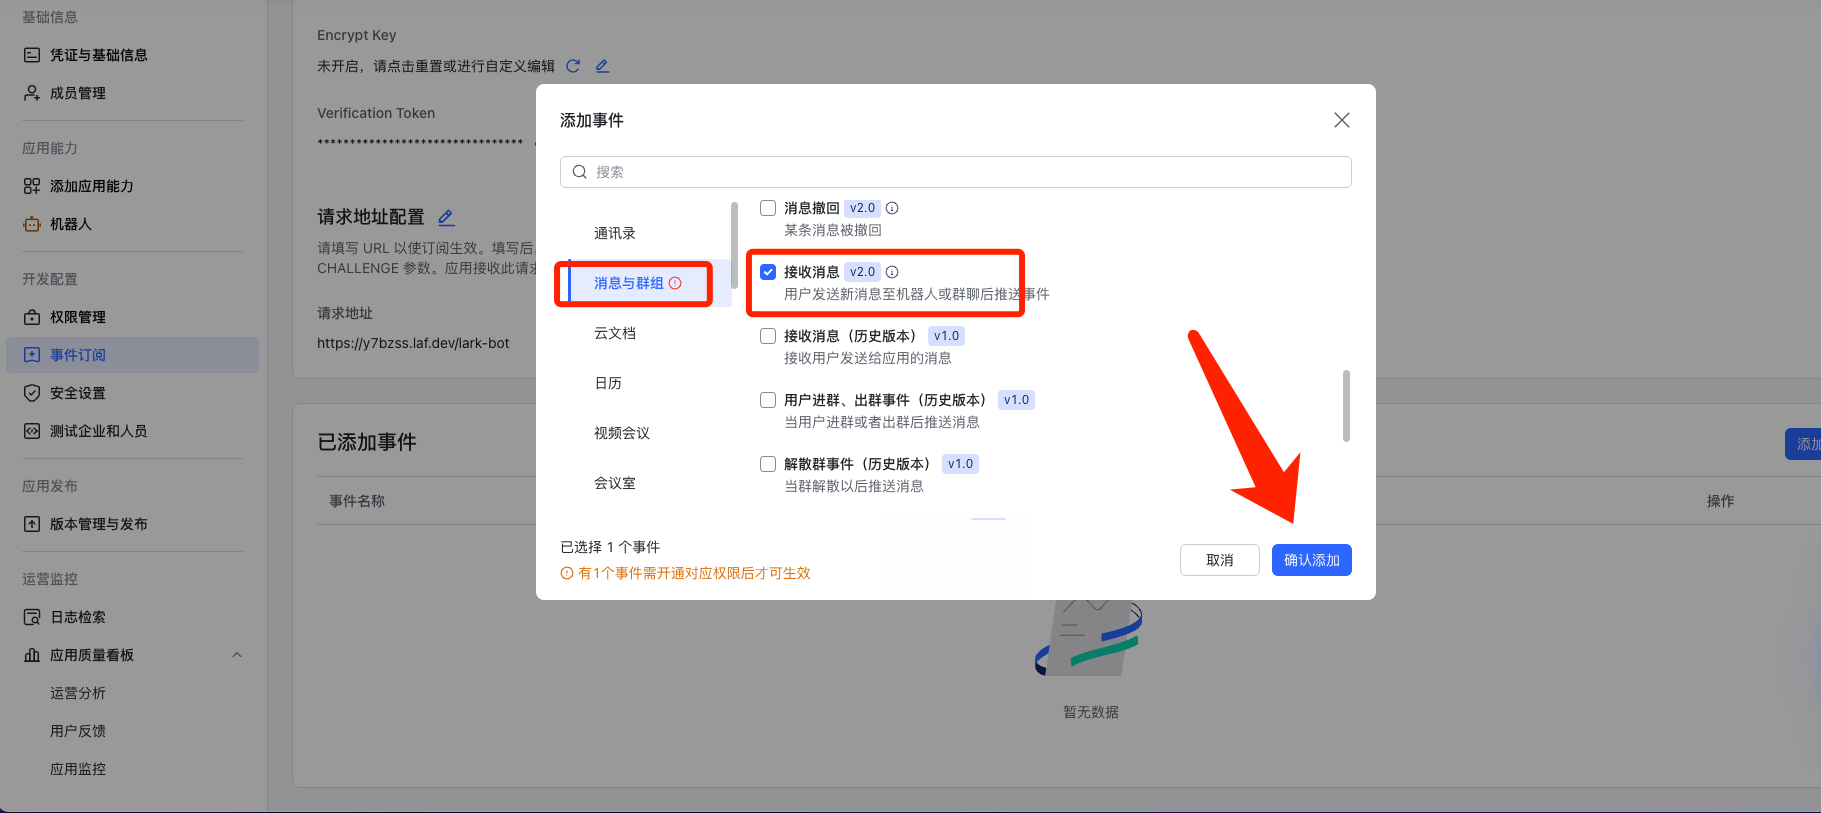Select the 云文档 category tab
This screenshot has width=1821, height=813.
(x=615, y=333)
